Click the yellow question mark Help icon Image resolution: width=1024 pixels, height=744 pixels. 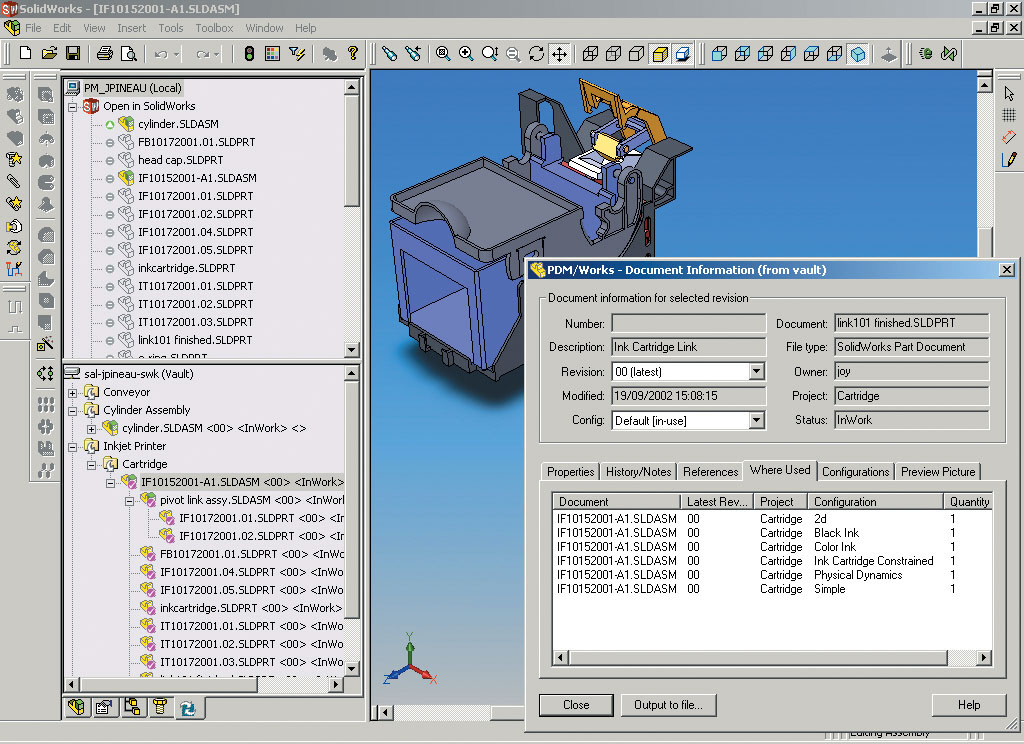(x=353, y=53)
